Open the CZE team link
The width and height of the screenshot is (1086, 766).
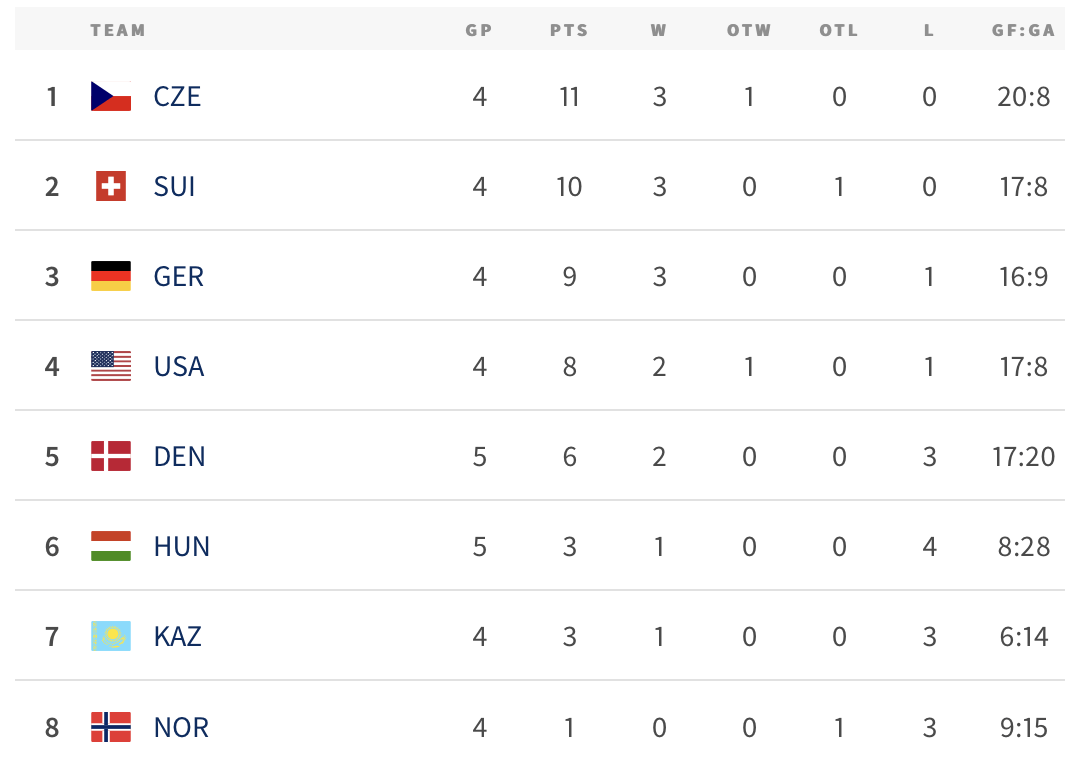pos(177,96)
